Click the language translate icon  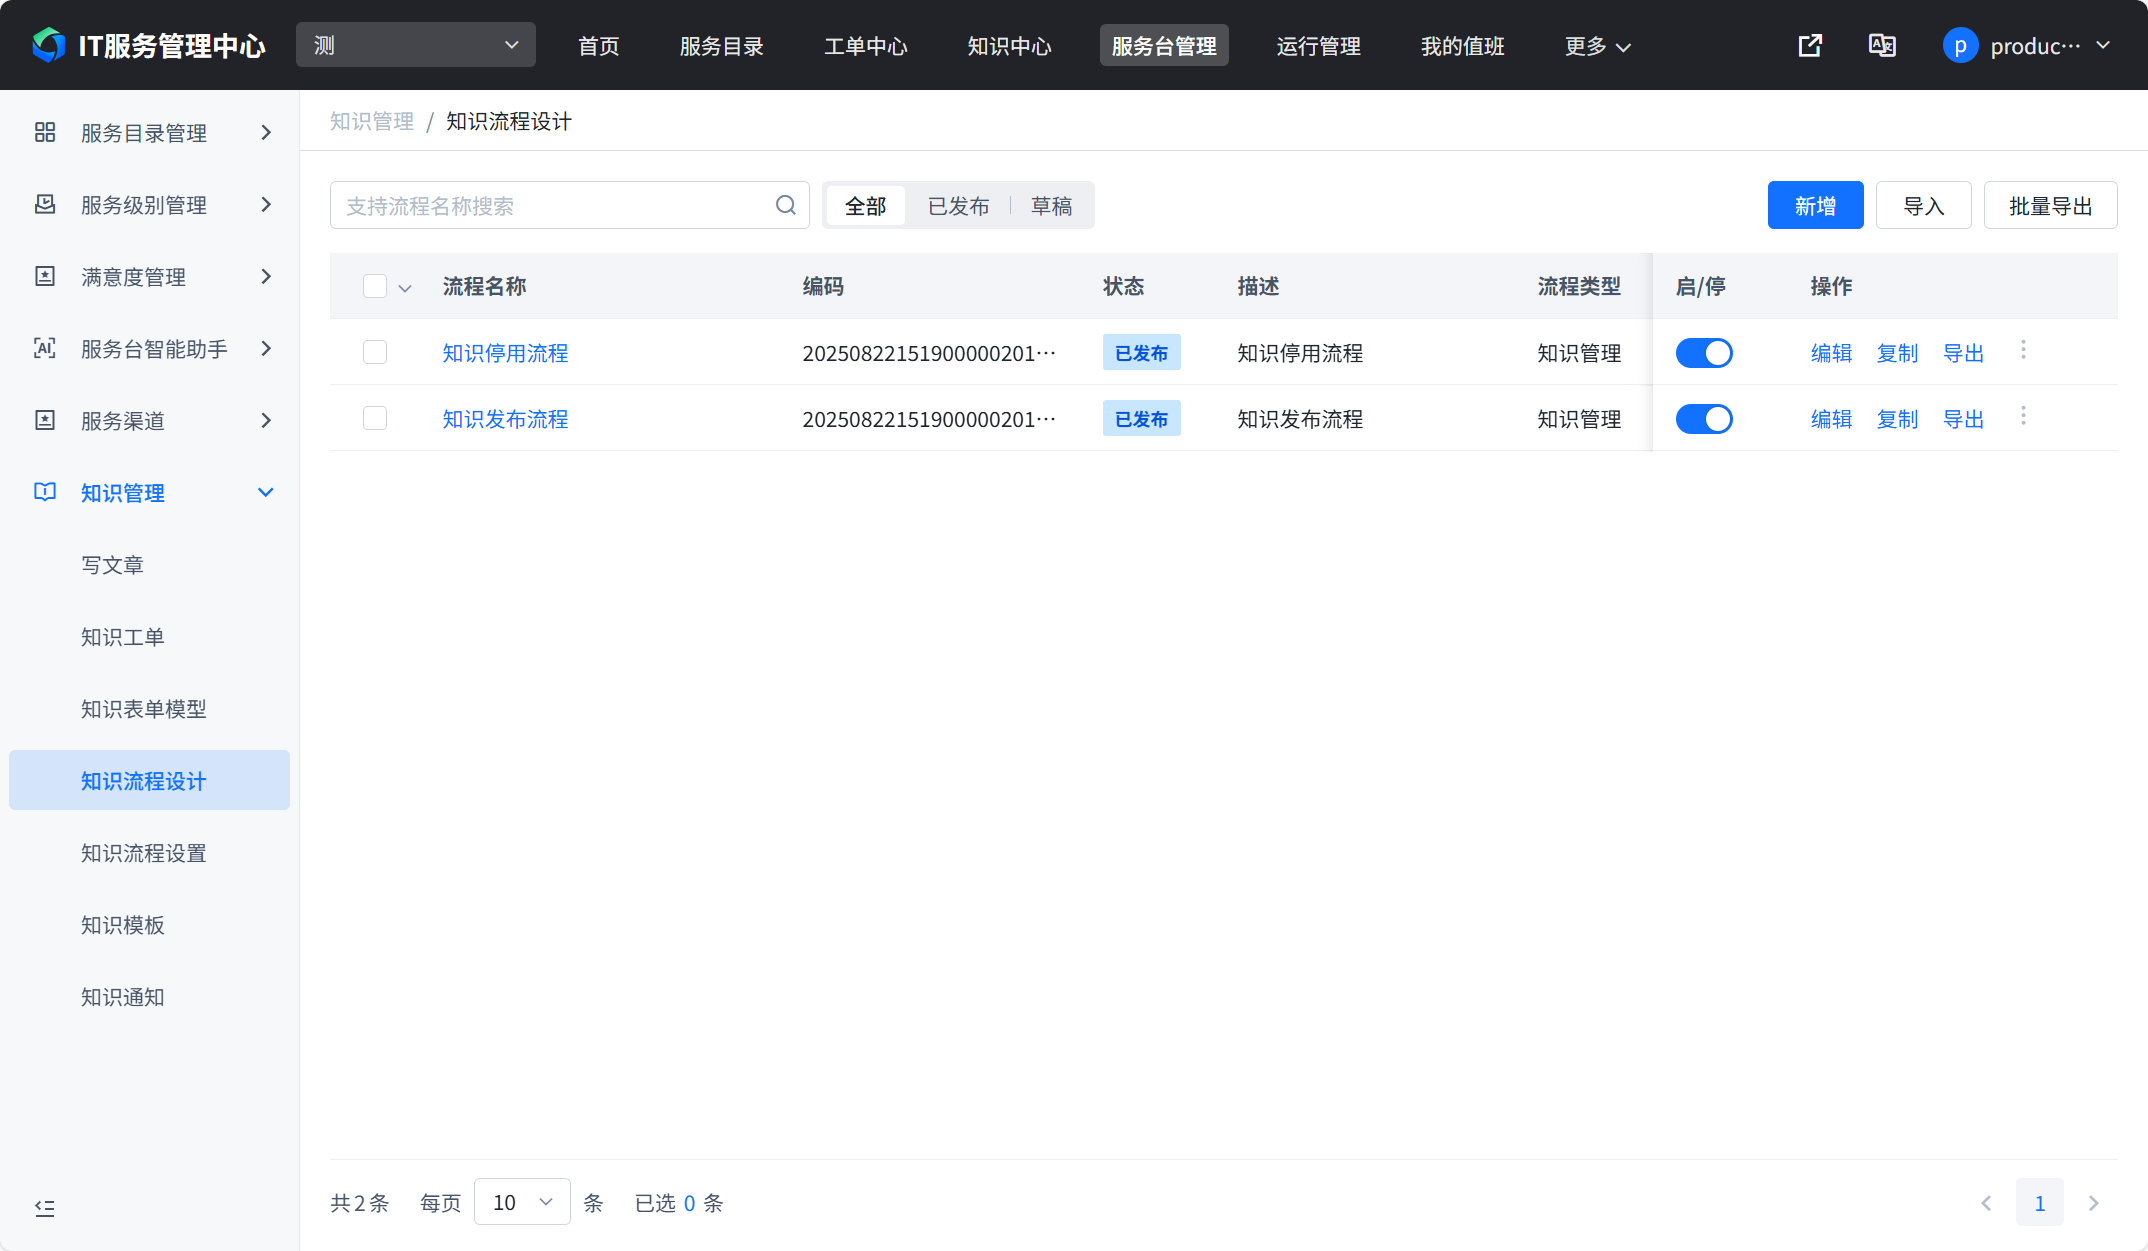point(1882,46)
